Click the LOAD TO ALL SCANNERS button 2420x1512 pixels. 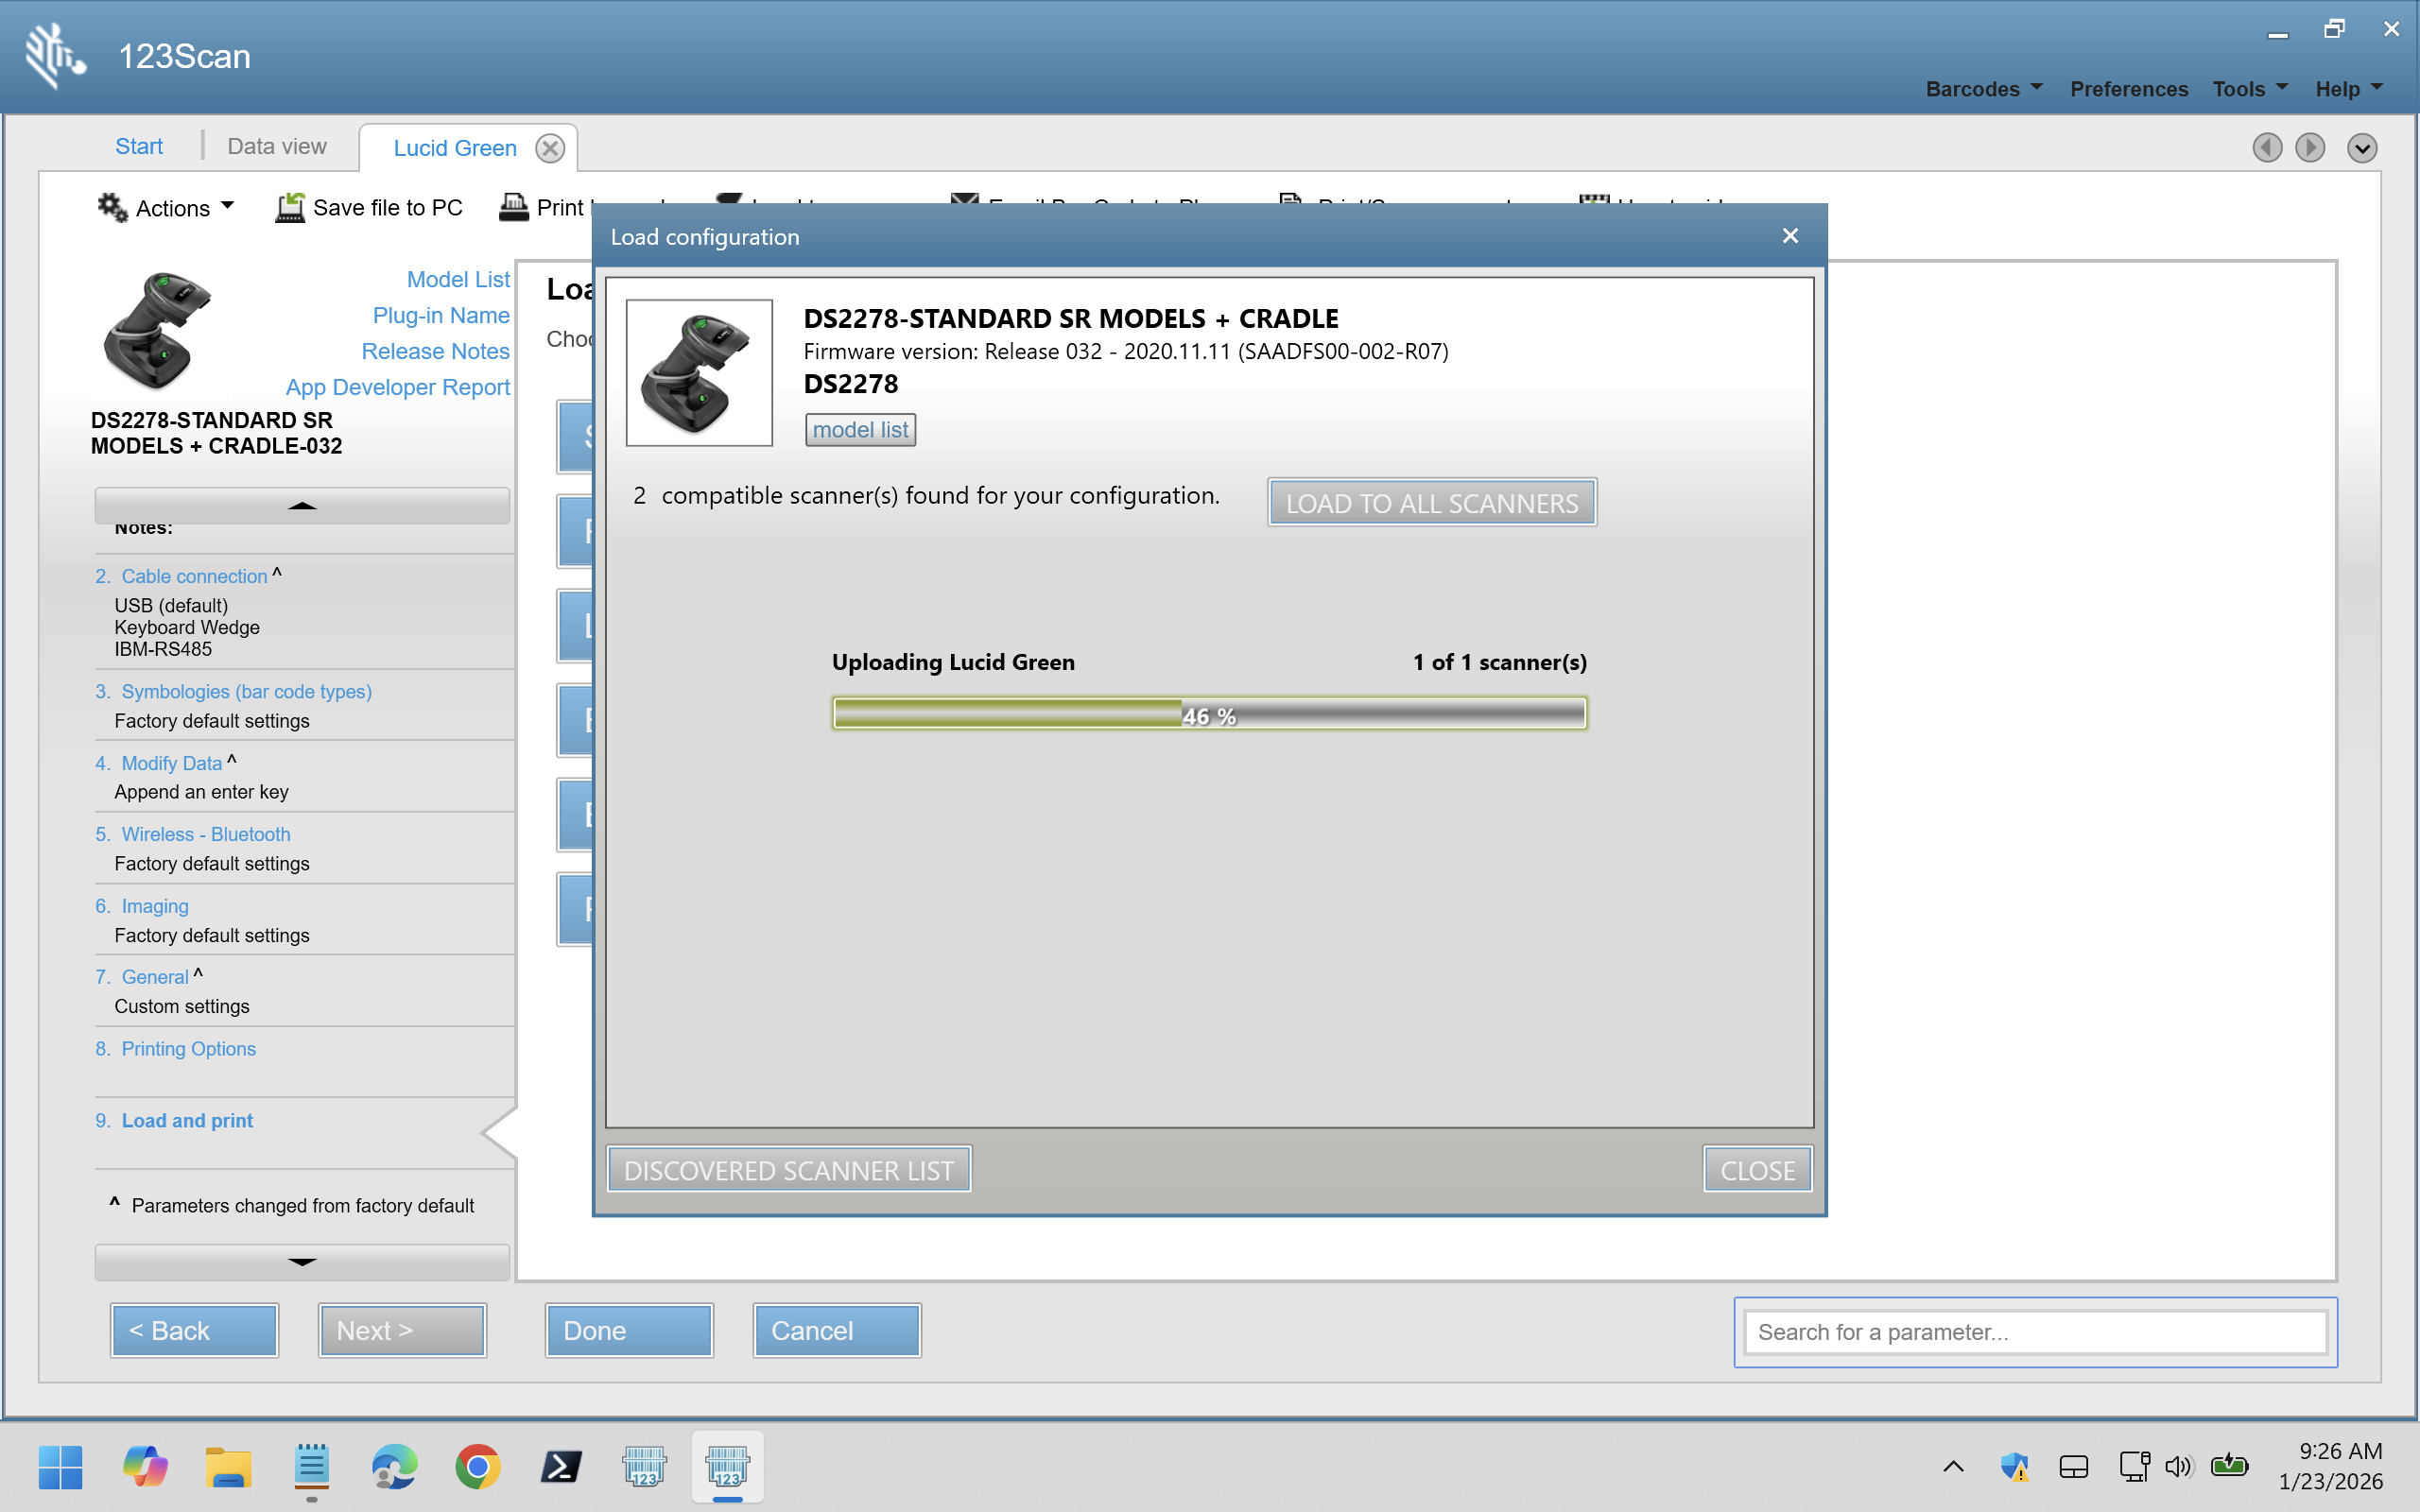tap(1431, 503)
